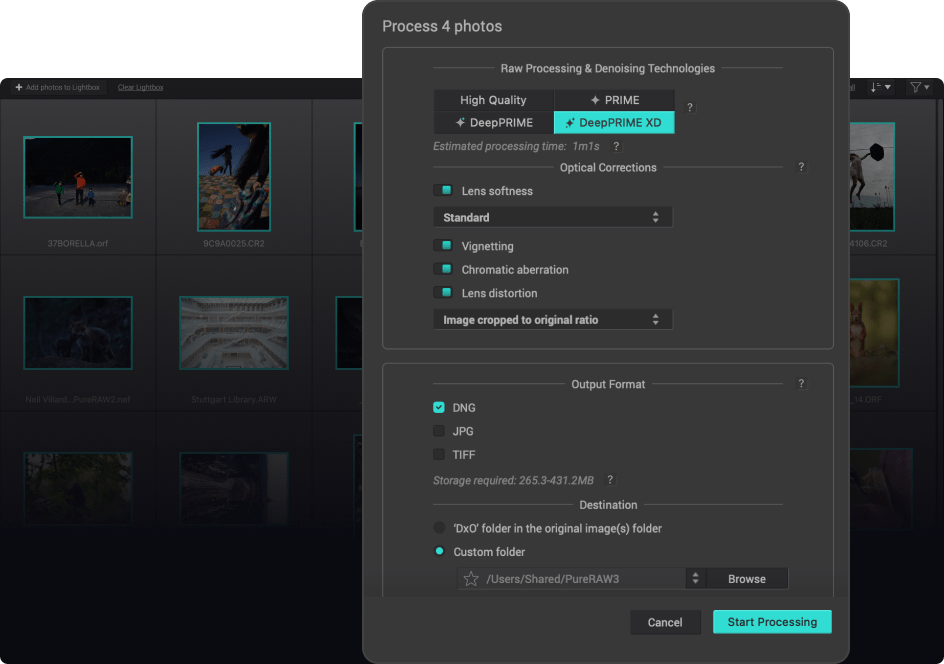This screenshot has height=664, width=944.
Task: Select the DeepPRIME XD denoising mode
Action: coord(614,123)
